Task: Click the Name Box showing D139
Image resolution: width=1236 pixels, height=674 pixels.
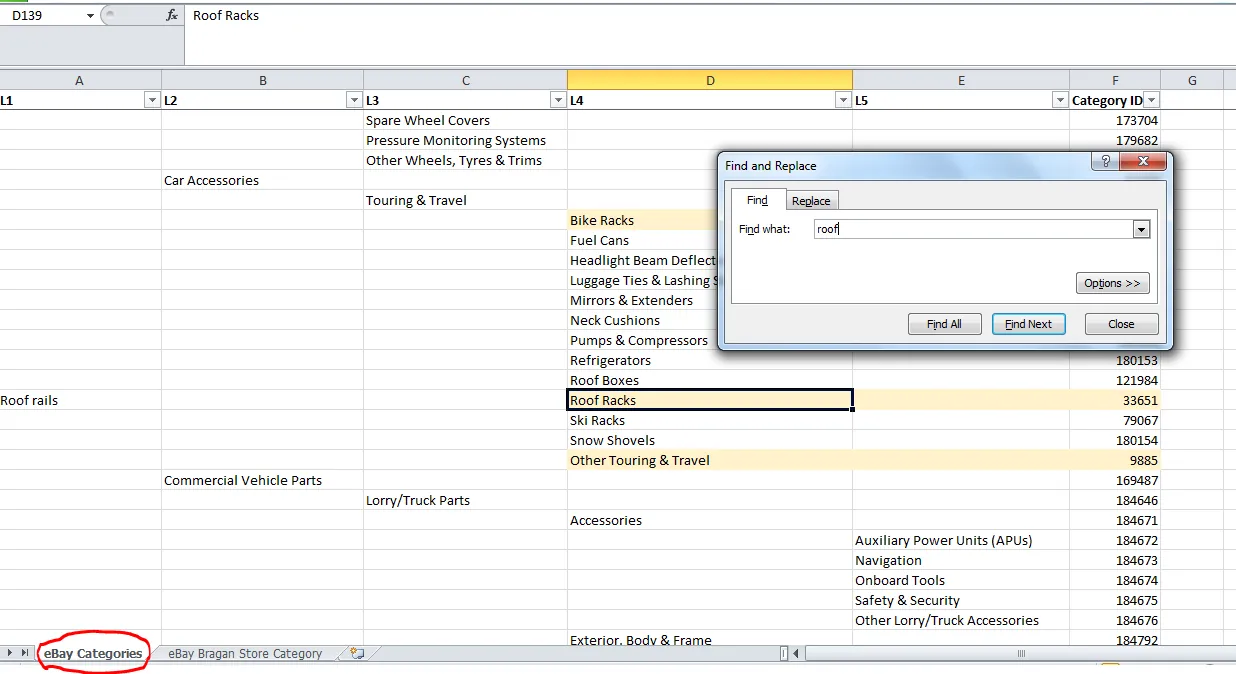Action: pyautogui.click(x=42, y=16)
